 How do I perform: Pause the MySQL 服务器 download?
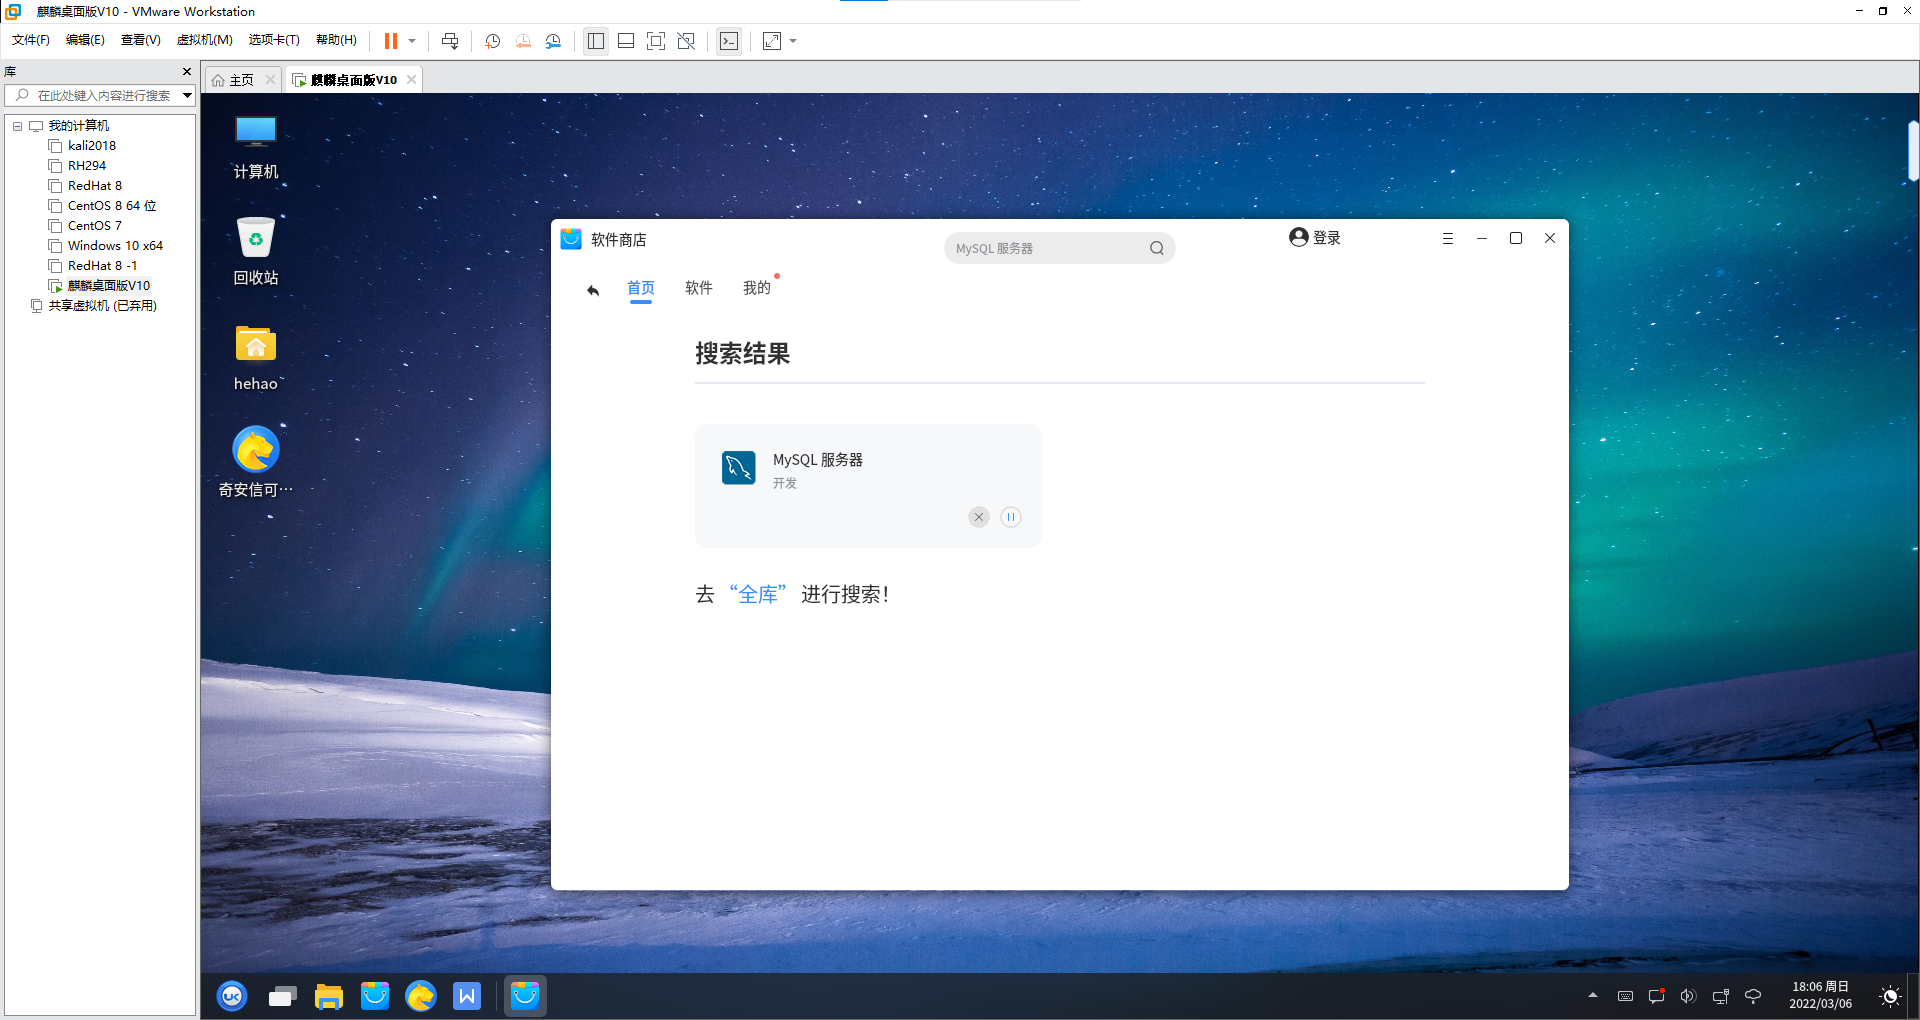pyautogui.click(x=1011, y=517)
